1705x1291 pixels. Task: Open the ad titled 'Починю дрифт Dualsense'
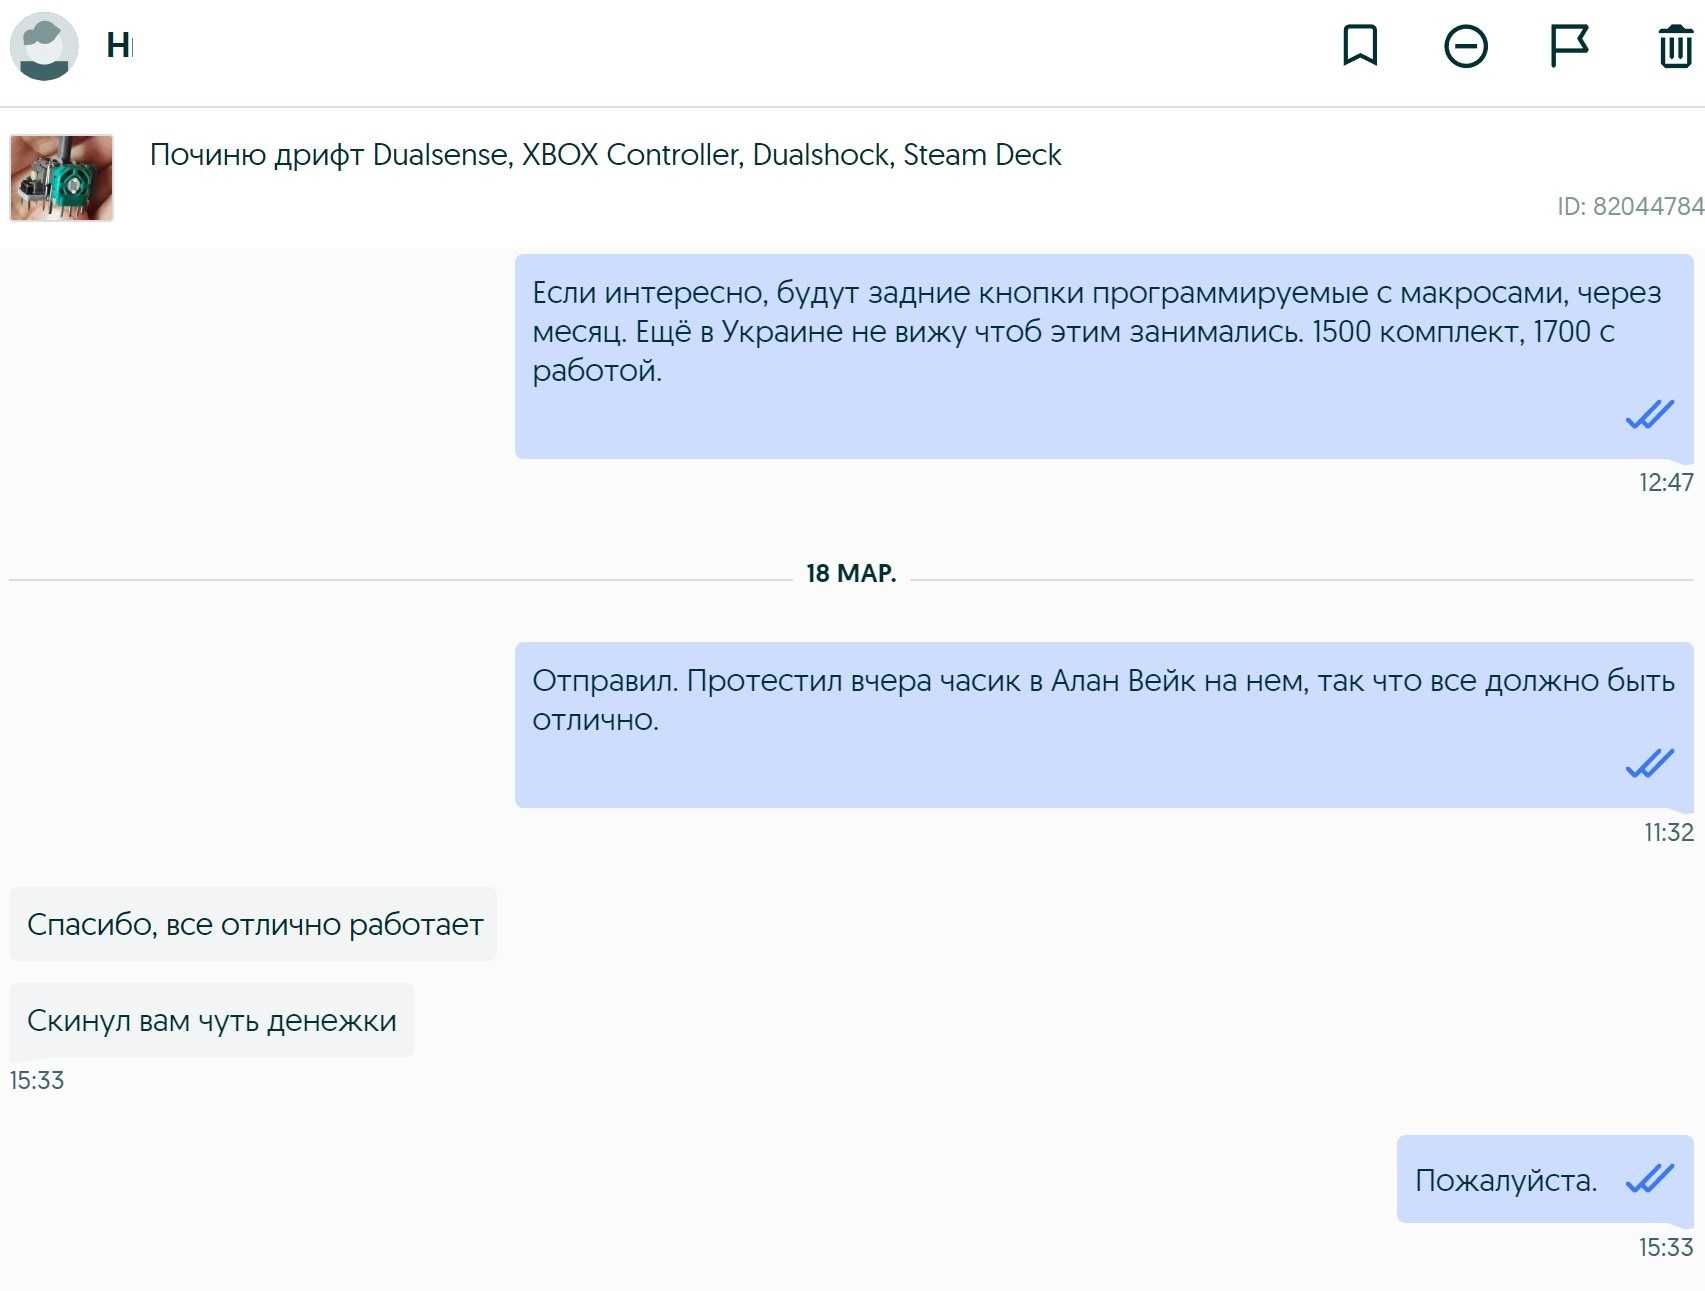point(605,155)
